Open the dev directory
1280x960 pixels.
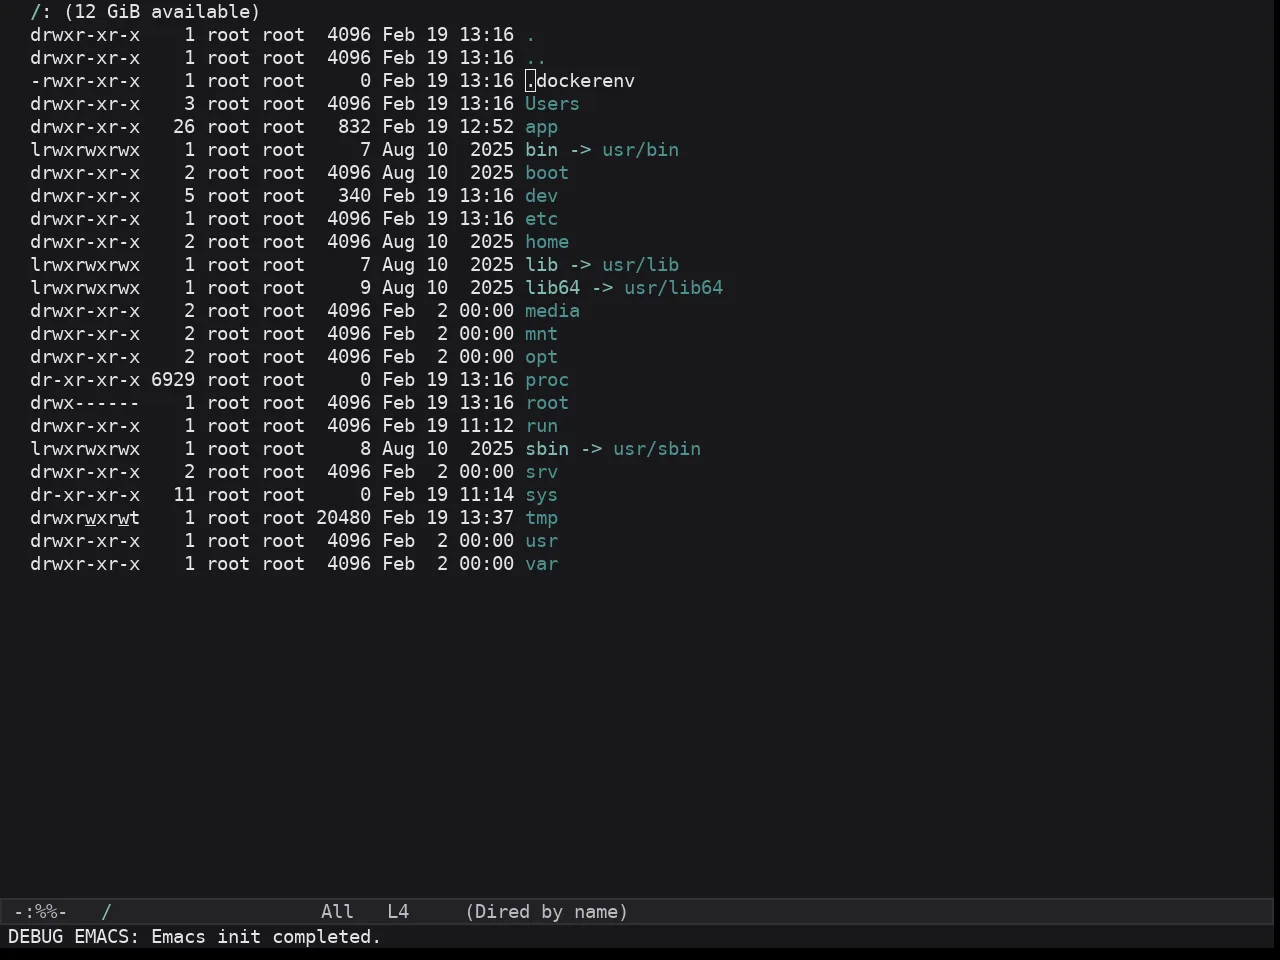coord(541,196)
